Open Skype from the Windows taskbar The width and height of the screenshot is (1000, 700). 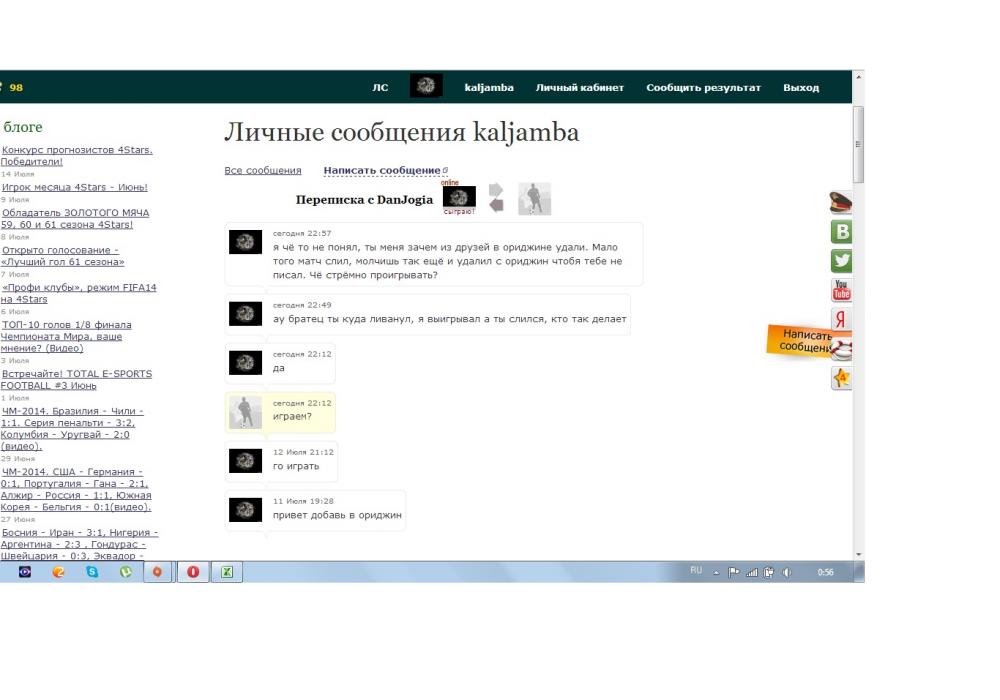92,572
